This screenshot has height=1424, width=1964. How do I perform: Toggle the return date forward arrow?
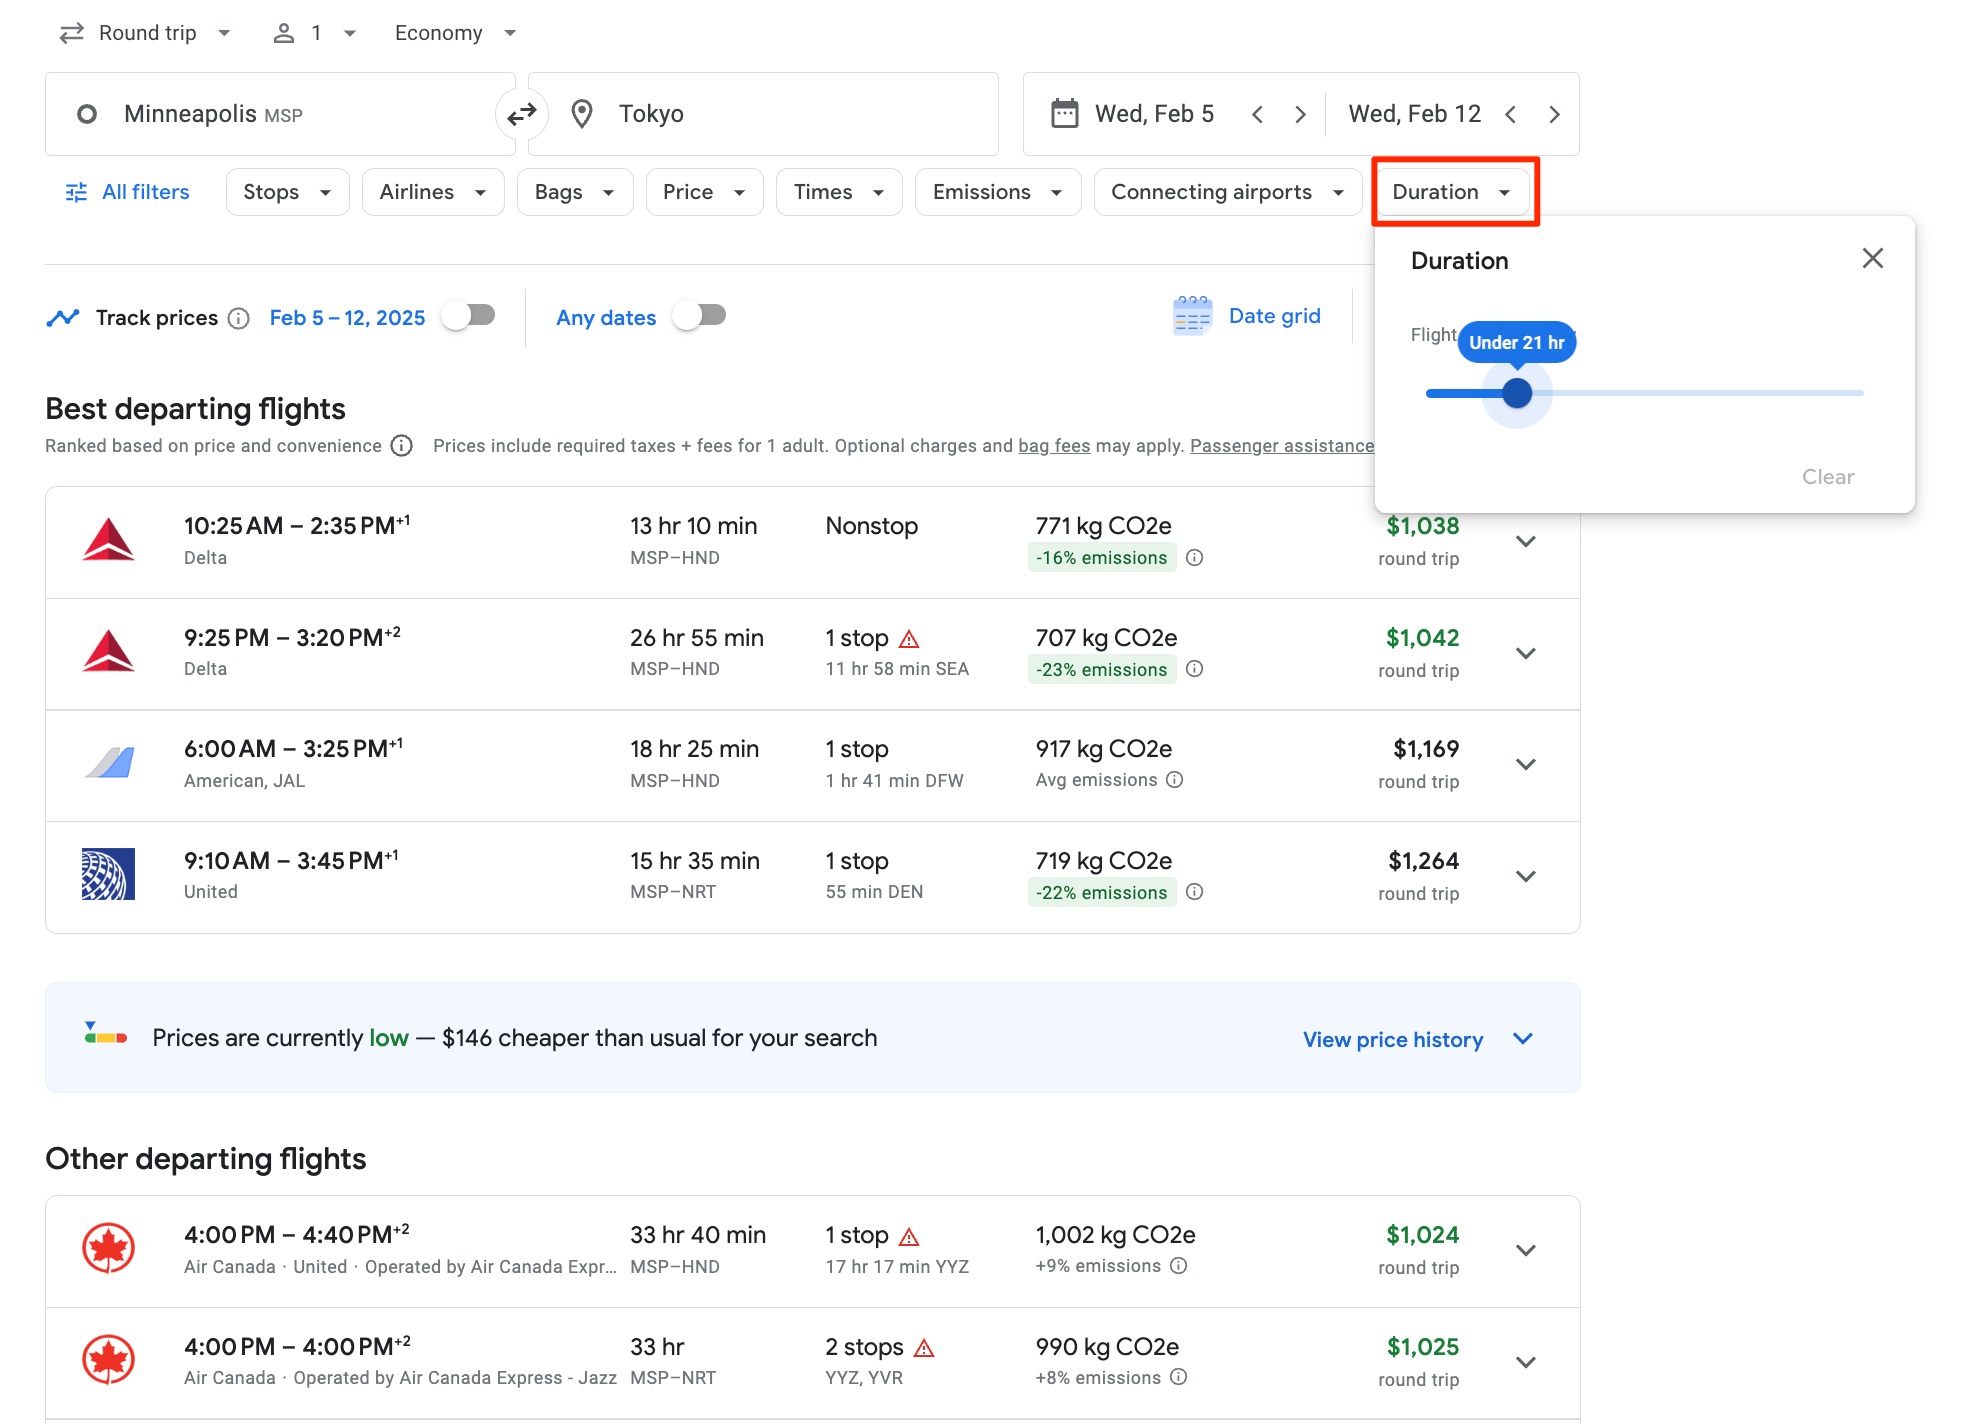pos(1554,114)
